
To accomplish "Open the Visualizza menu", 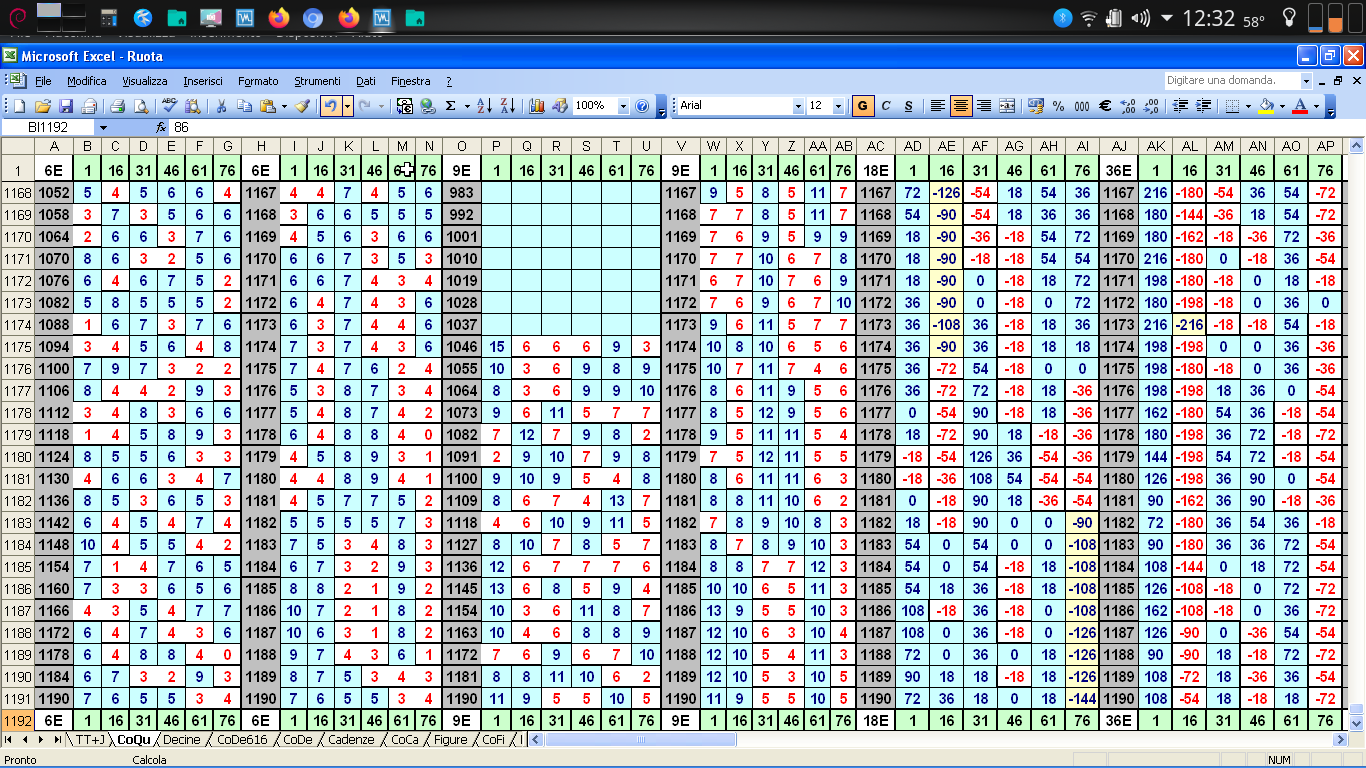I will point(145,81).
